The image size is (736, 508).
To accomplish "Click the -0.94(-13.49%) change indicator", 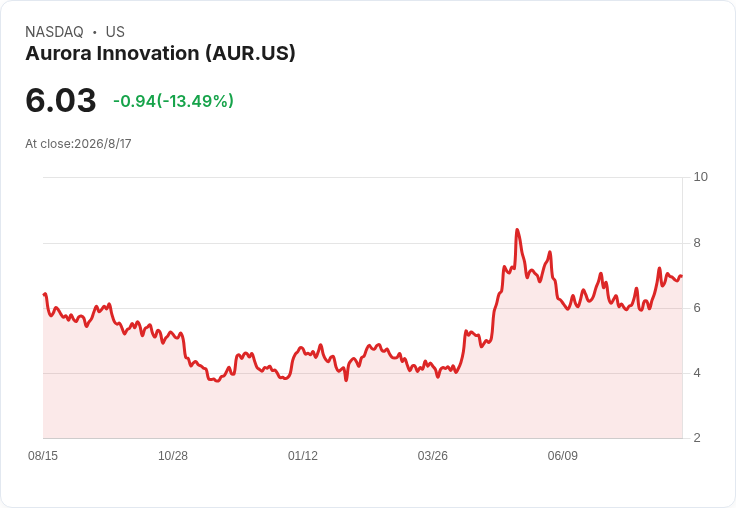I will coord(173,101).
